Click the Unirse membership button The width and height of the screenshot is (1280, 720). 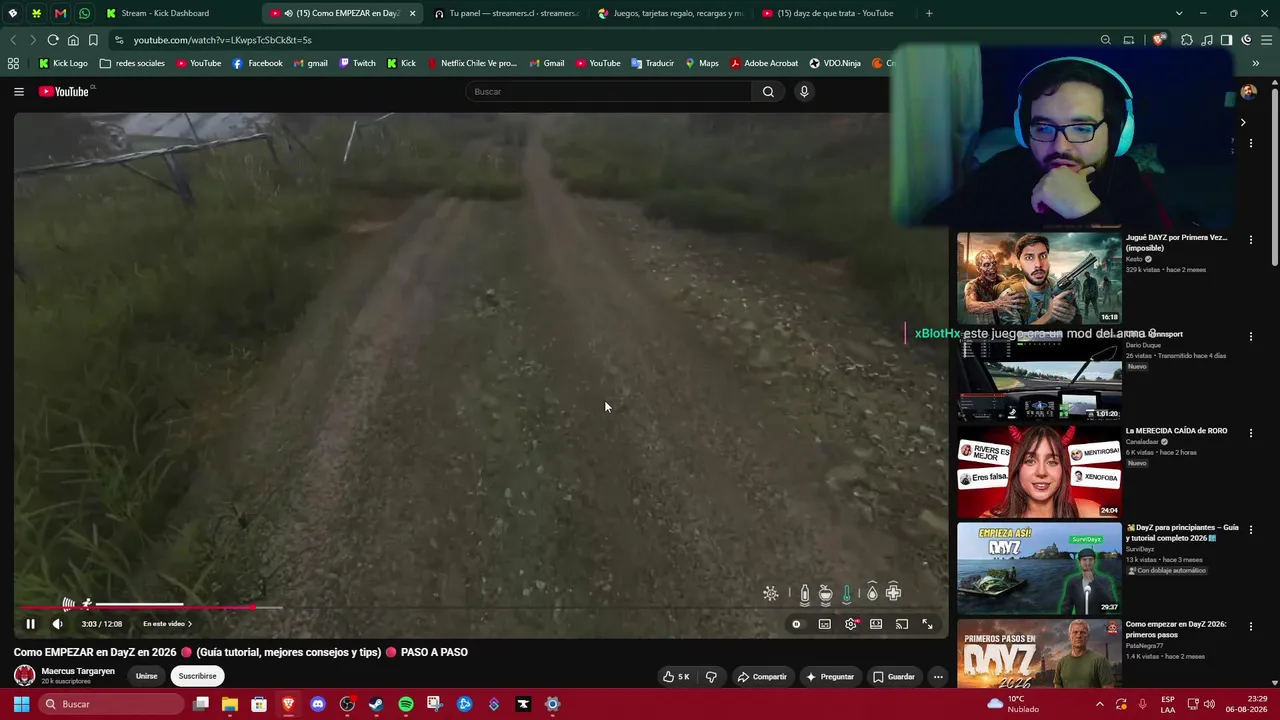(x=147, y=676)
